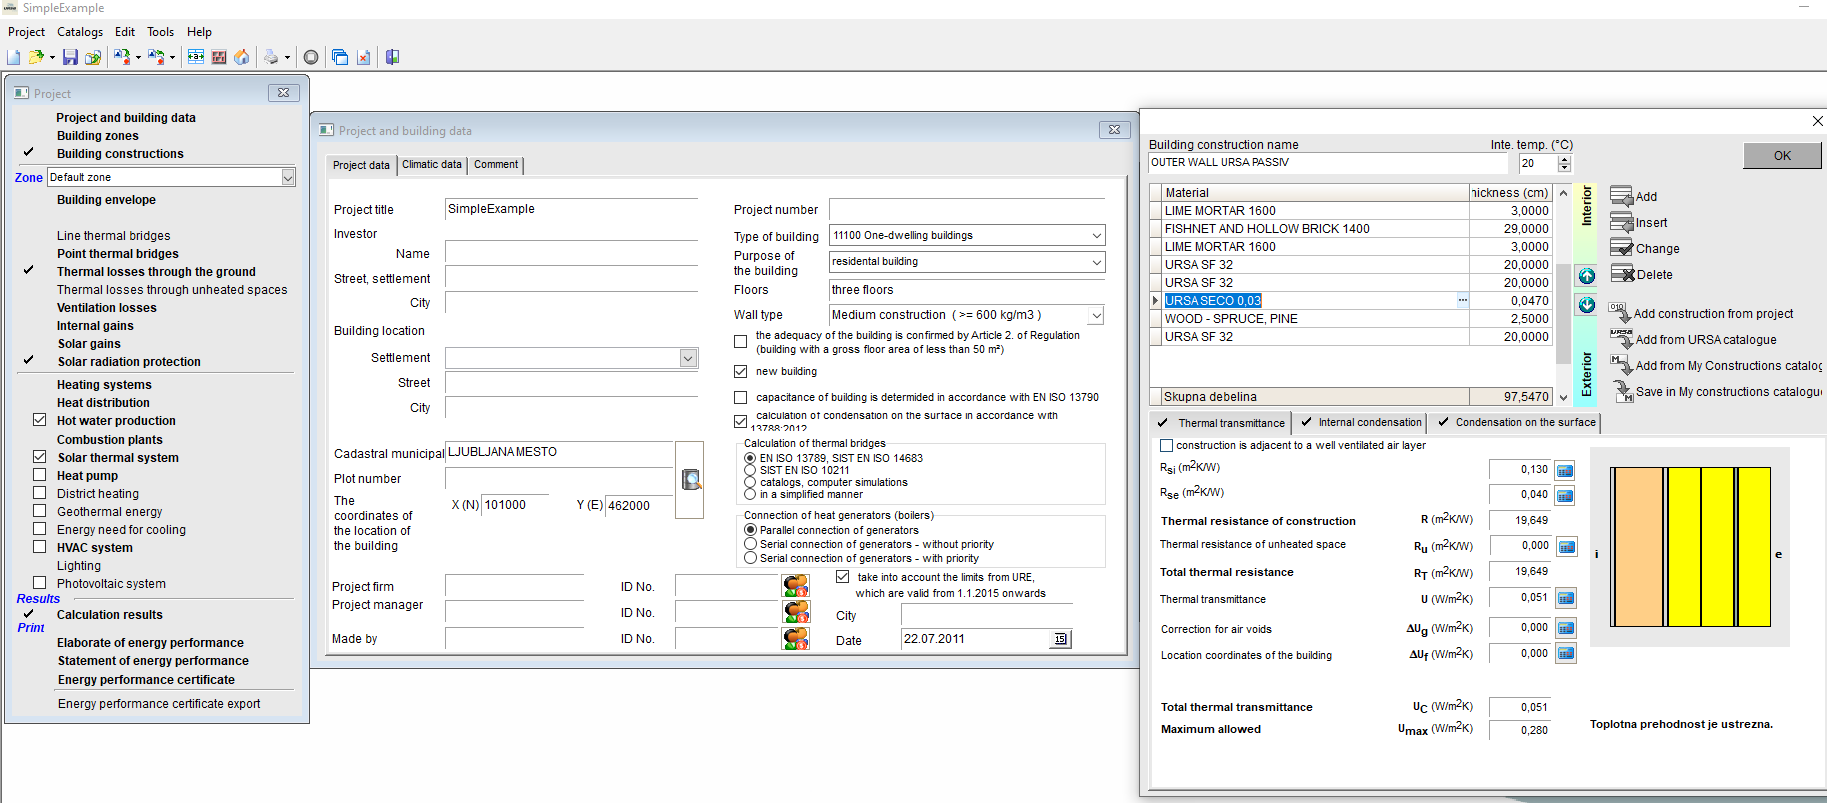Image resolution: width=1827 pixels, height=803 pixels.
Task: Create a new project from the toolbar
Action: pos(13,57)
